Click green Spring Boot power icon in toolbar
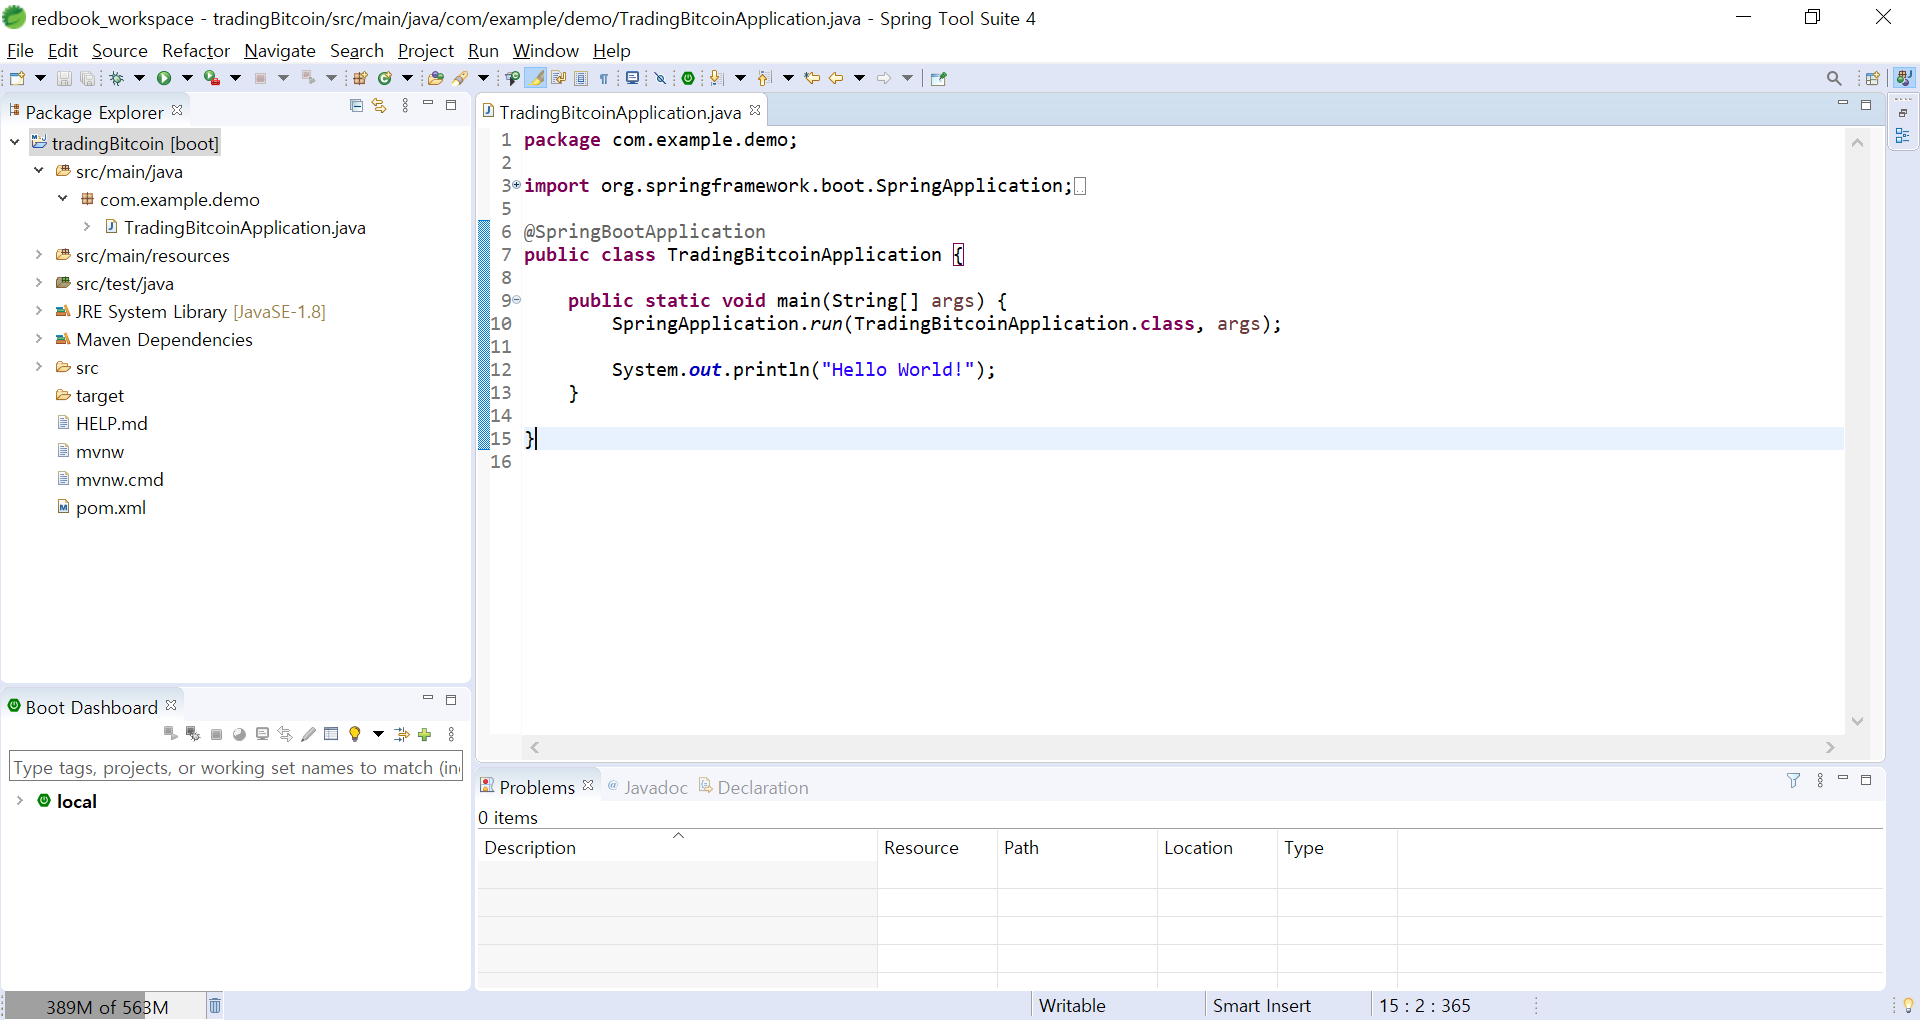The height and width of the screenshot is (1020, 1920). (688, 78)
